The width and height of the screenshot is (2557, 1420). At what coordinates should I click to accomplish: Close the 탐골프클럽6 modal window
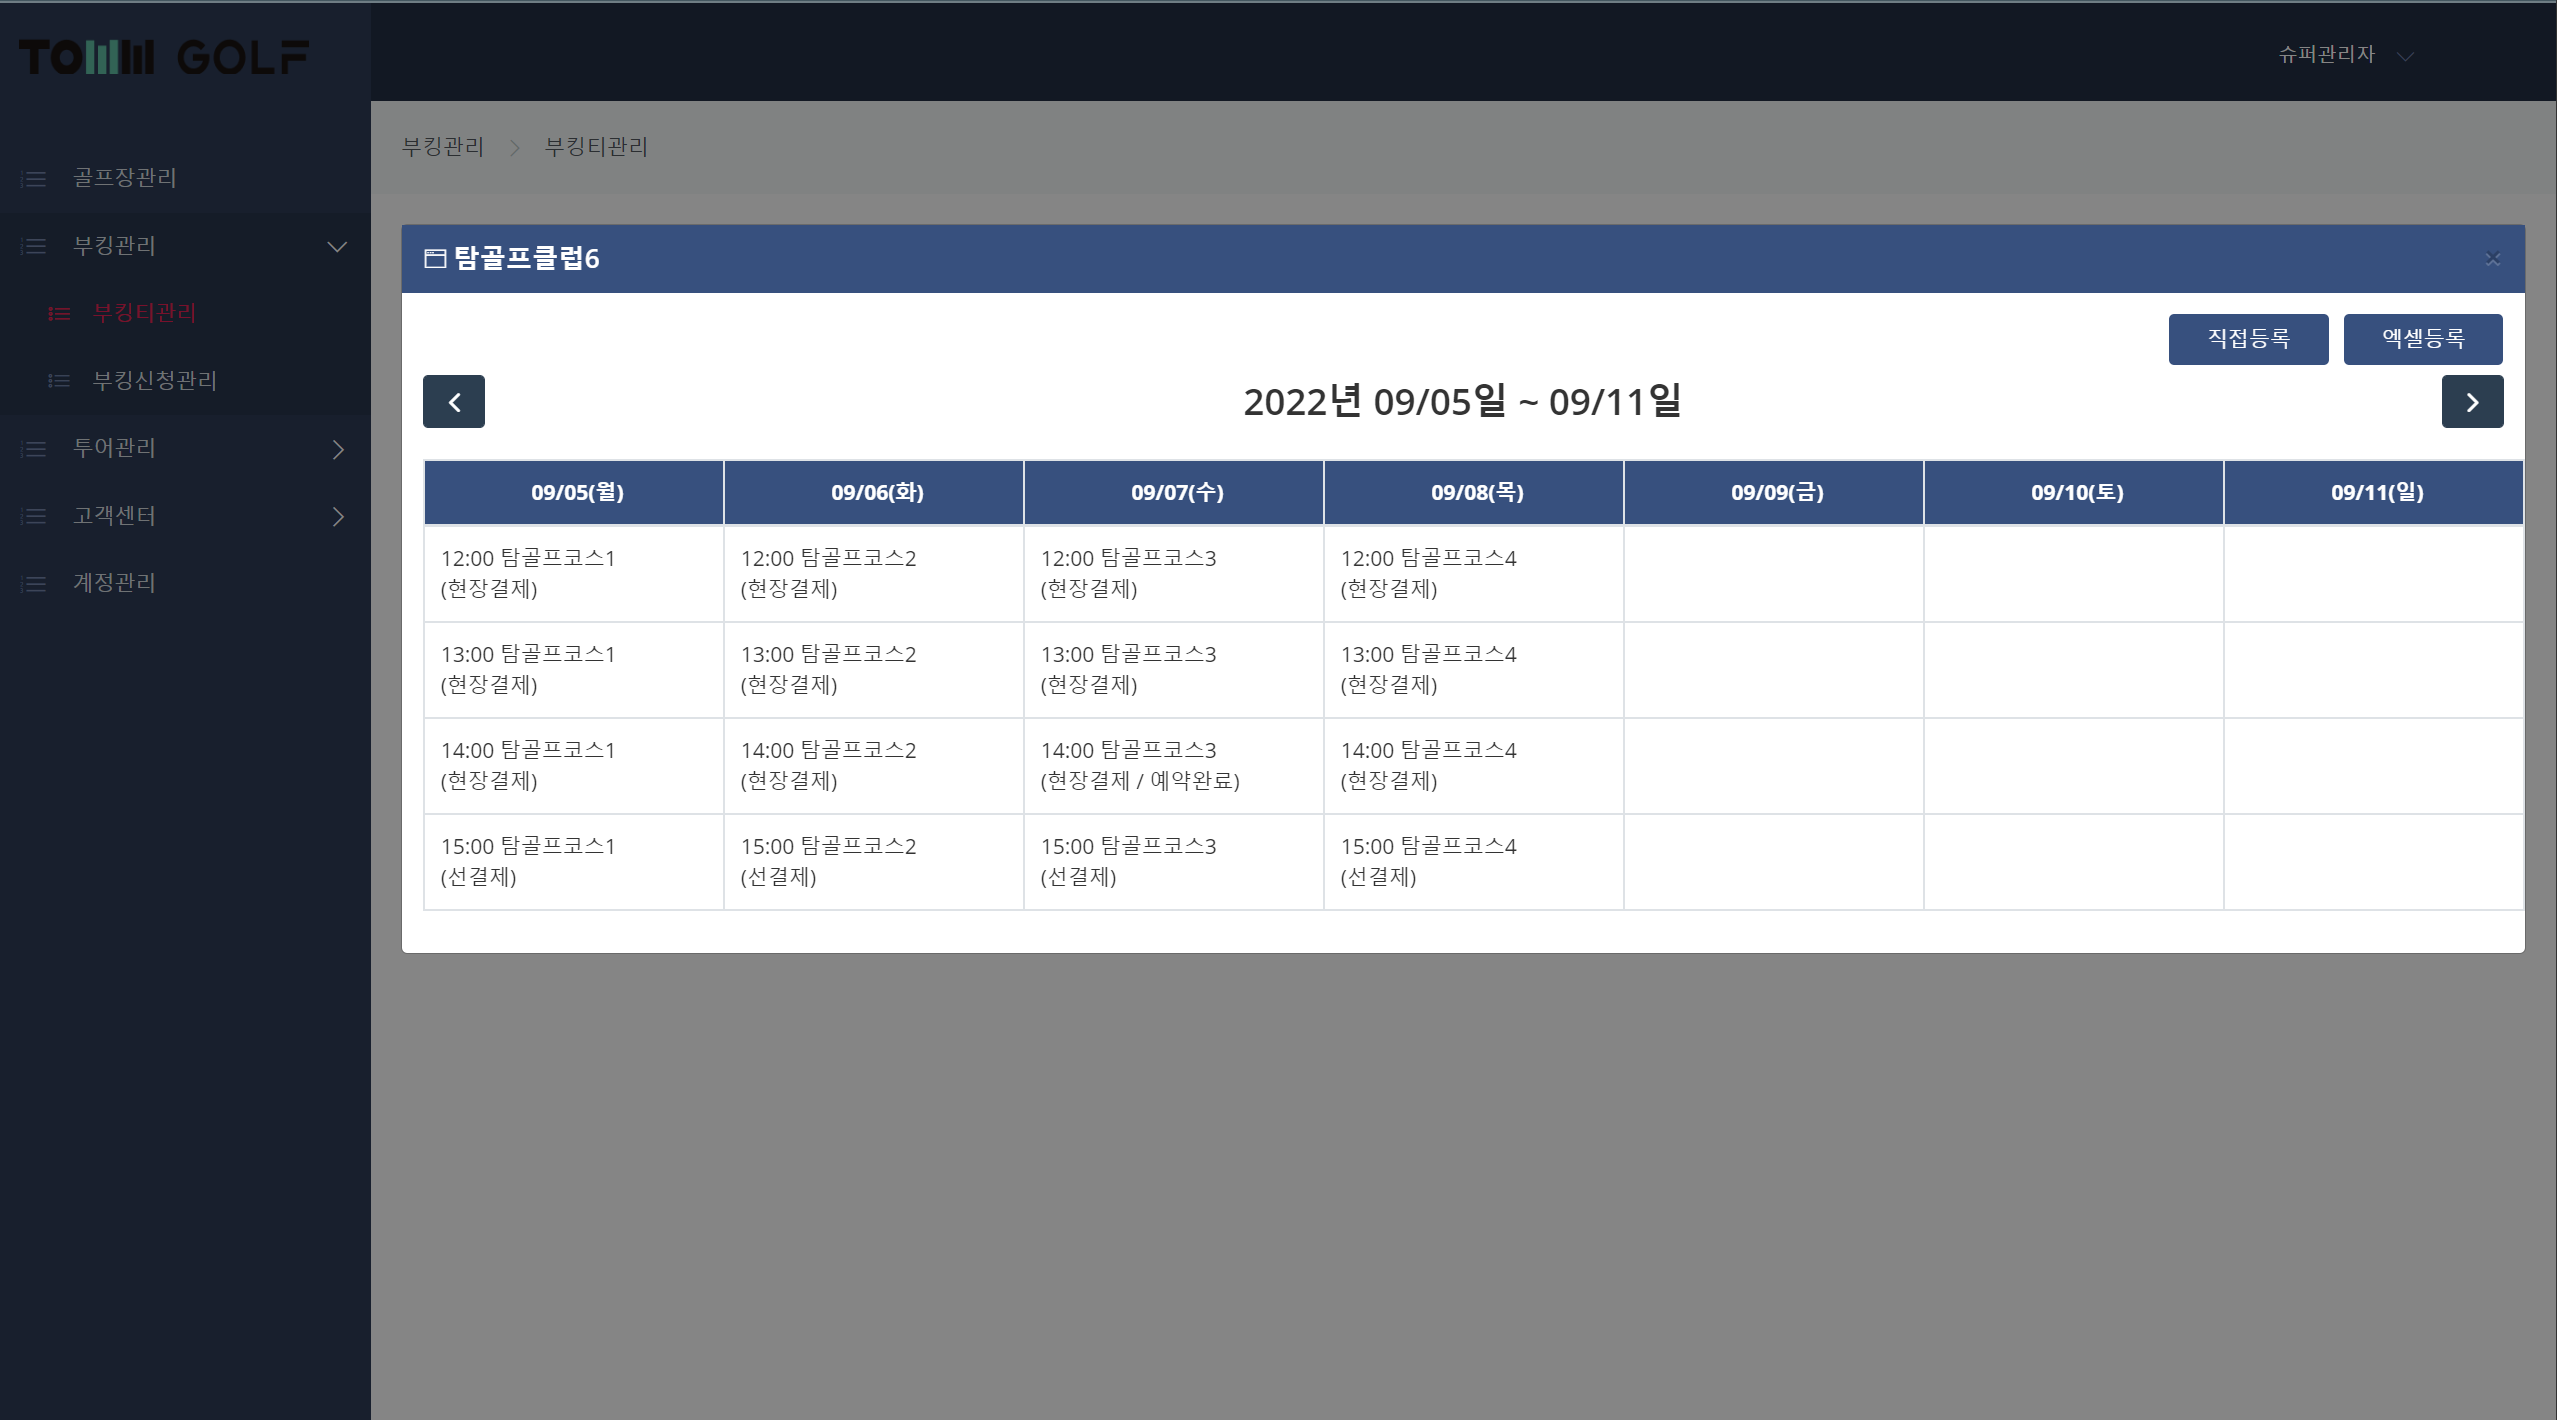click(2492, 259)
